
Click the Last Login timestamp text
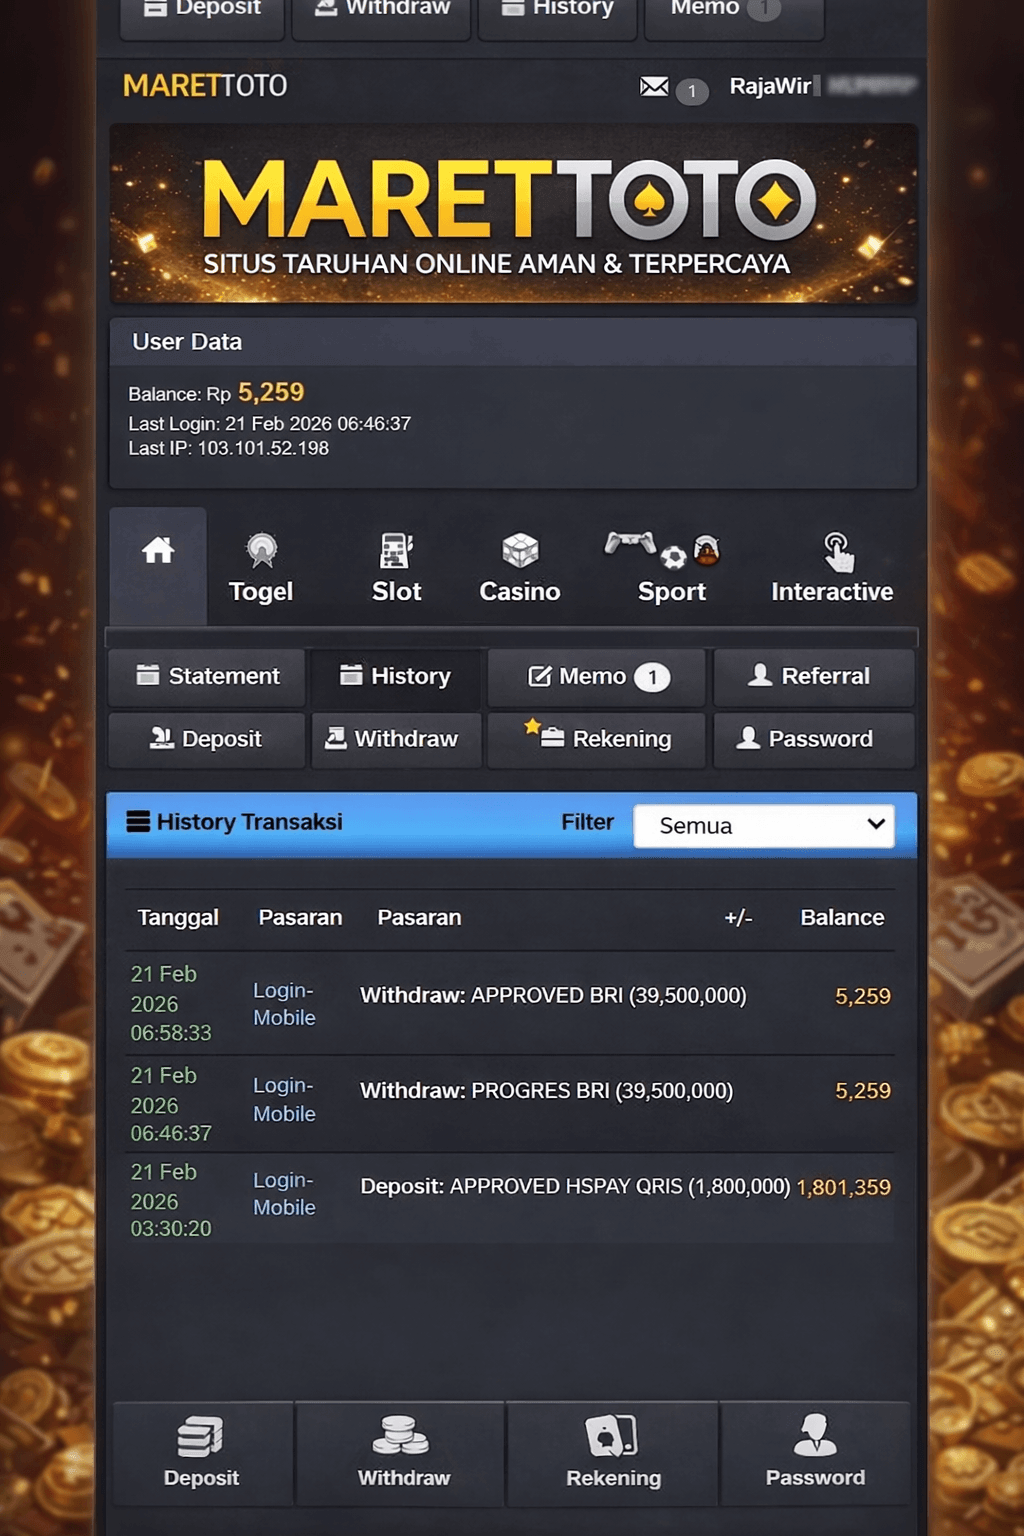[269, 424]
